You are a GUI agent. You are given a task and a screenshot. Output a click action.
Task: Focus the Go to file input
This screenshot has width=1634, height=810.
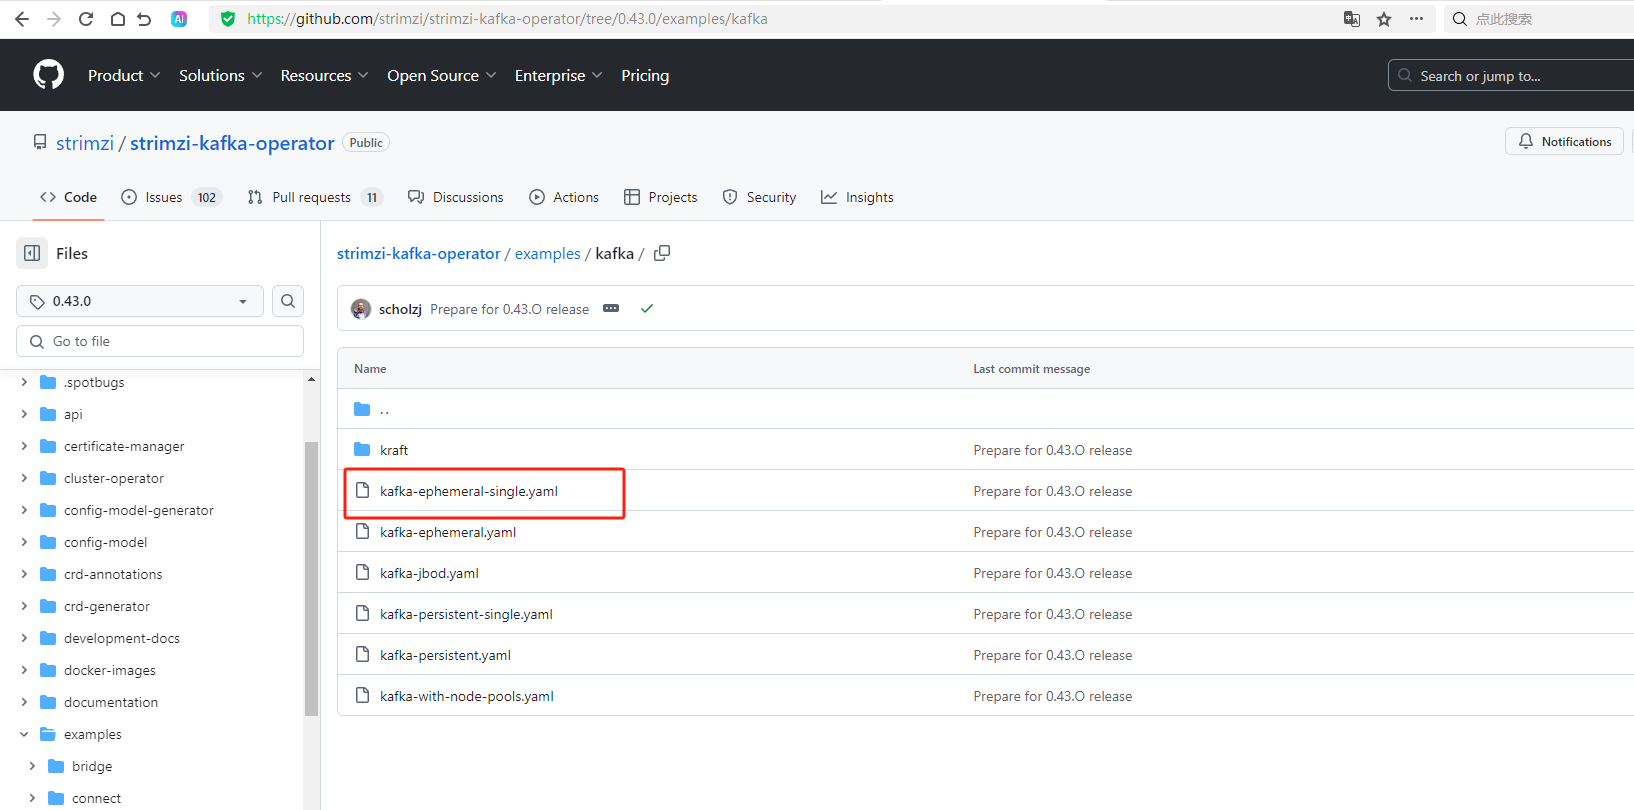point(160,341)
